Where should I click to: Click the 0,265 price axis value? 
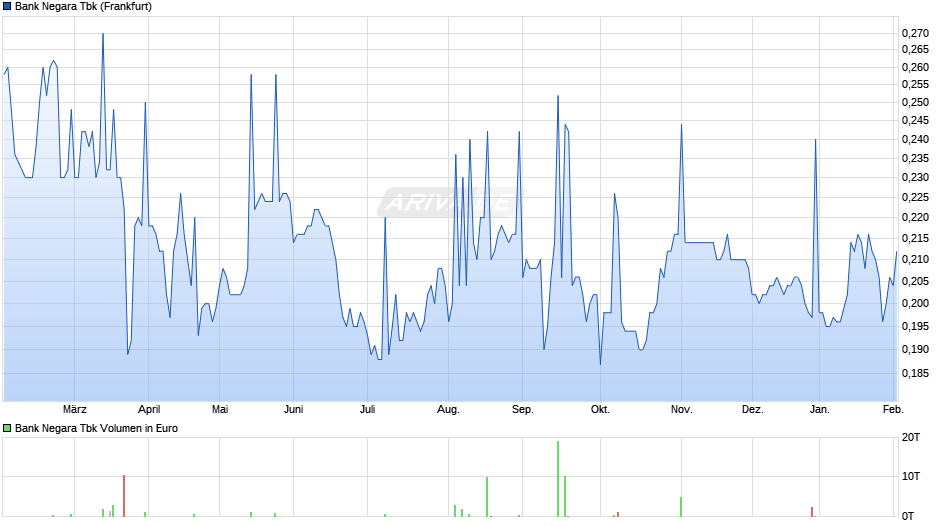coord(915,50)
